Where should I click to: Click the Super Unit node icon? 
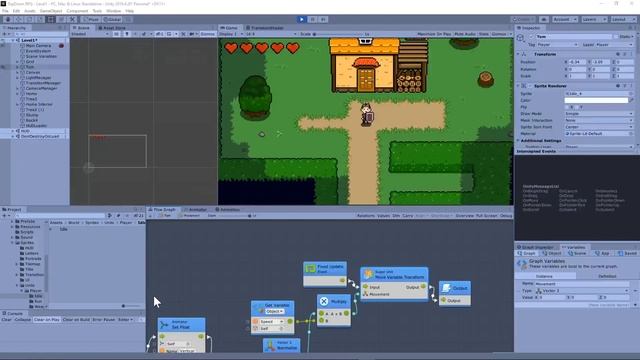[x=369, y=274]
